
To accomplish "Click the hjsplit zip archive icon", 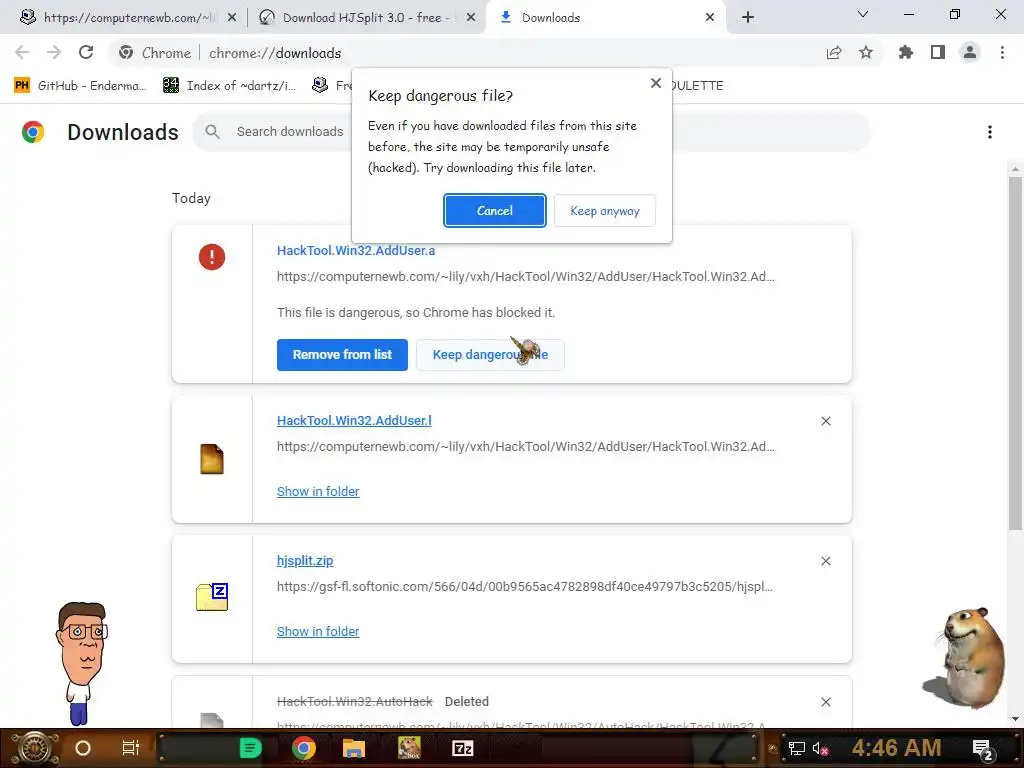I will point(212,597).
